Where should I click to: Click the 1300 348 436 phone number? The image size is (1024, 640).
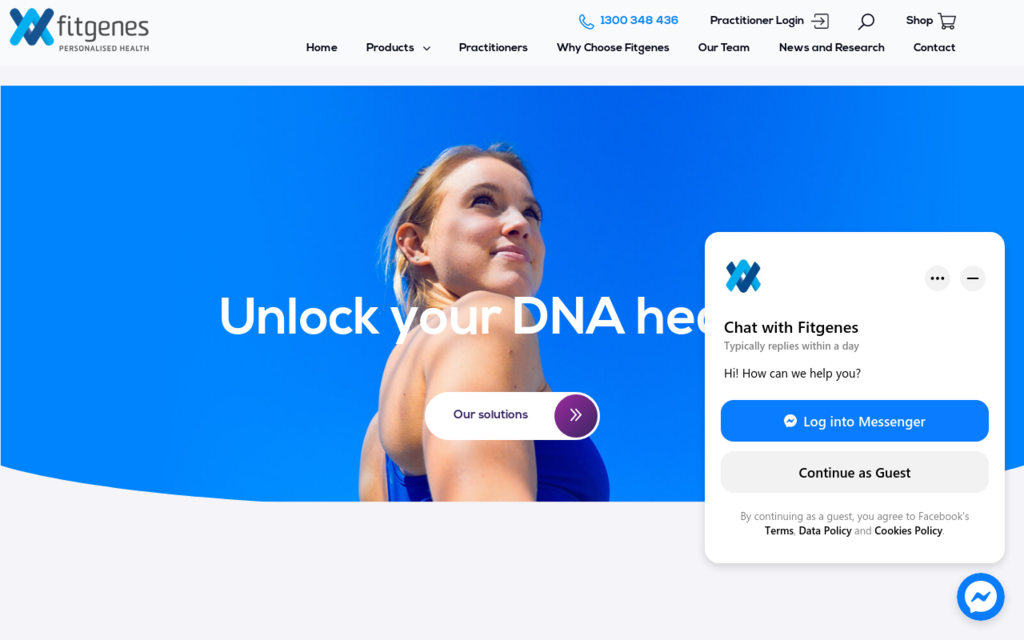click(x=639, y=20)
